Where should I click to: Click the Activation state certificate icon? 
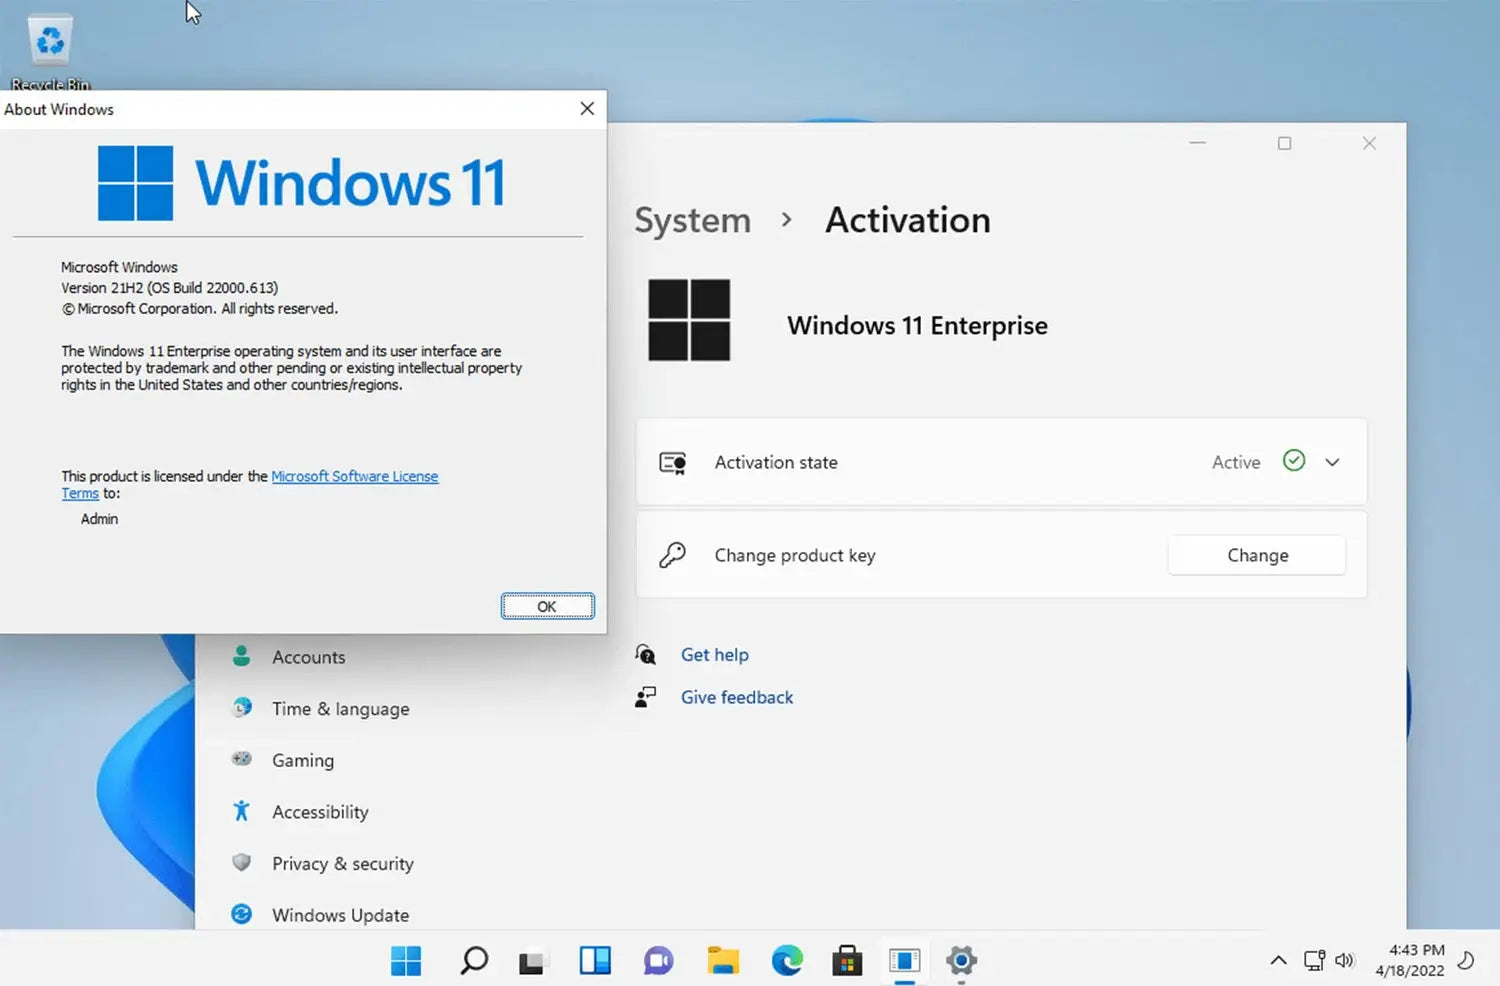coord(673,462)
